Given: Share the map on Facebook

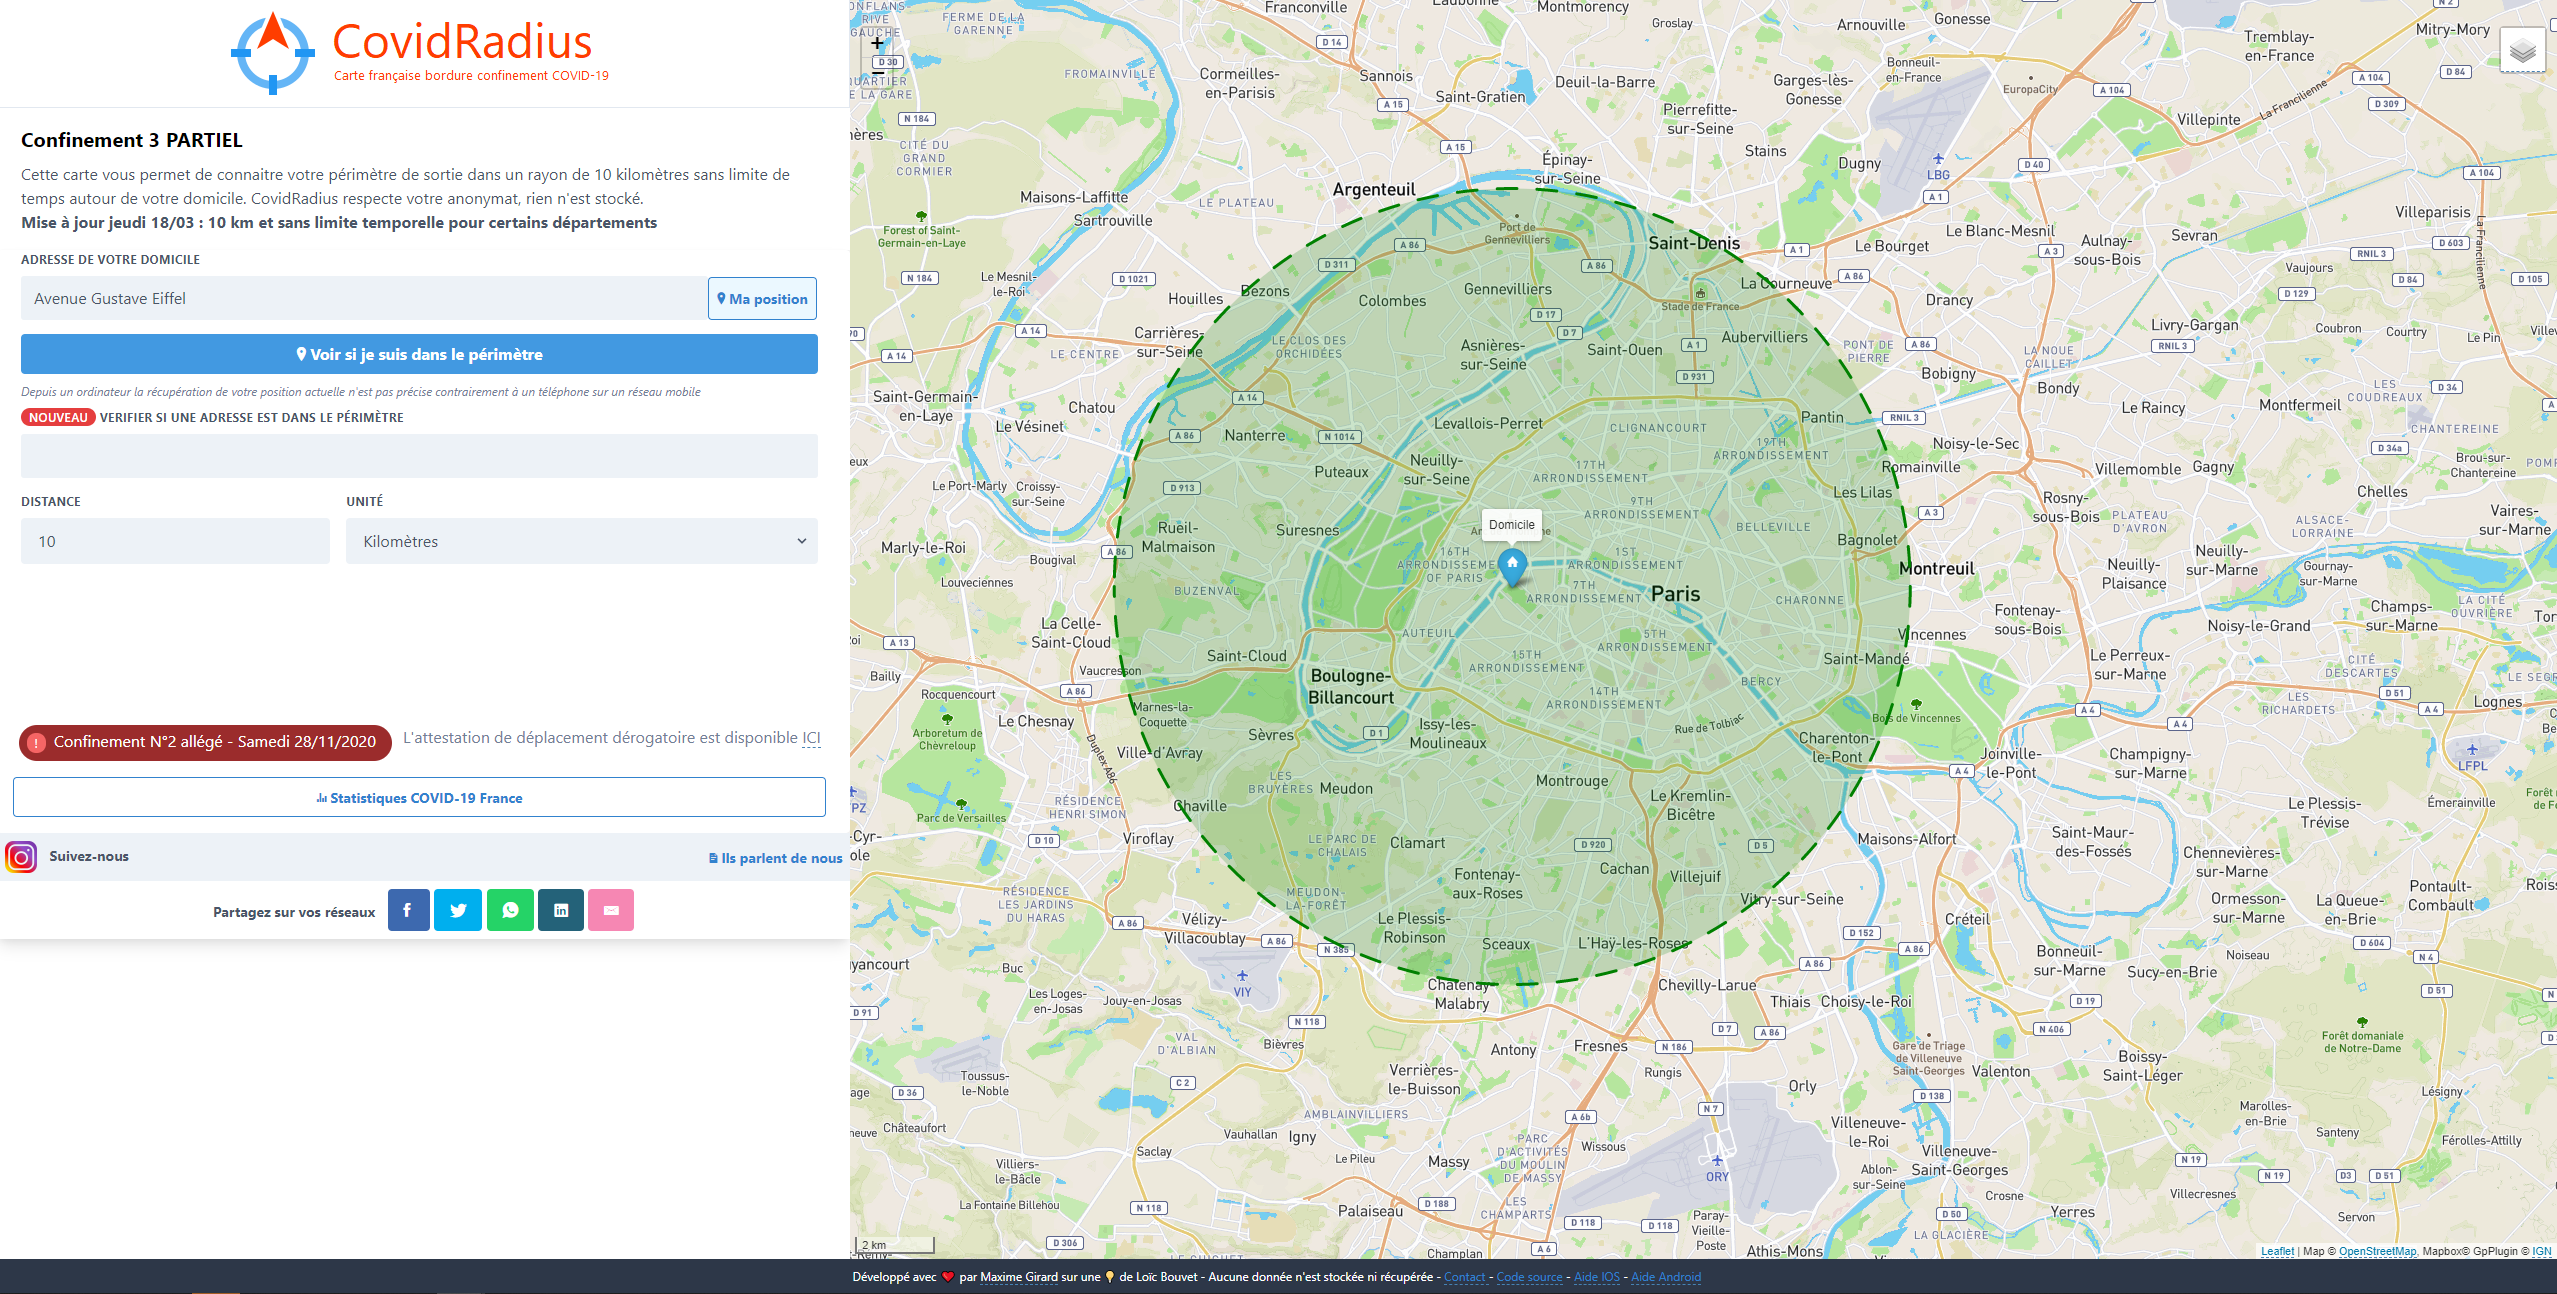Looking at the screenshot, I should (x=408, y=910).
